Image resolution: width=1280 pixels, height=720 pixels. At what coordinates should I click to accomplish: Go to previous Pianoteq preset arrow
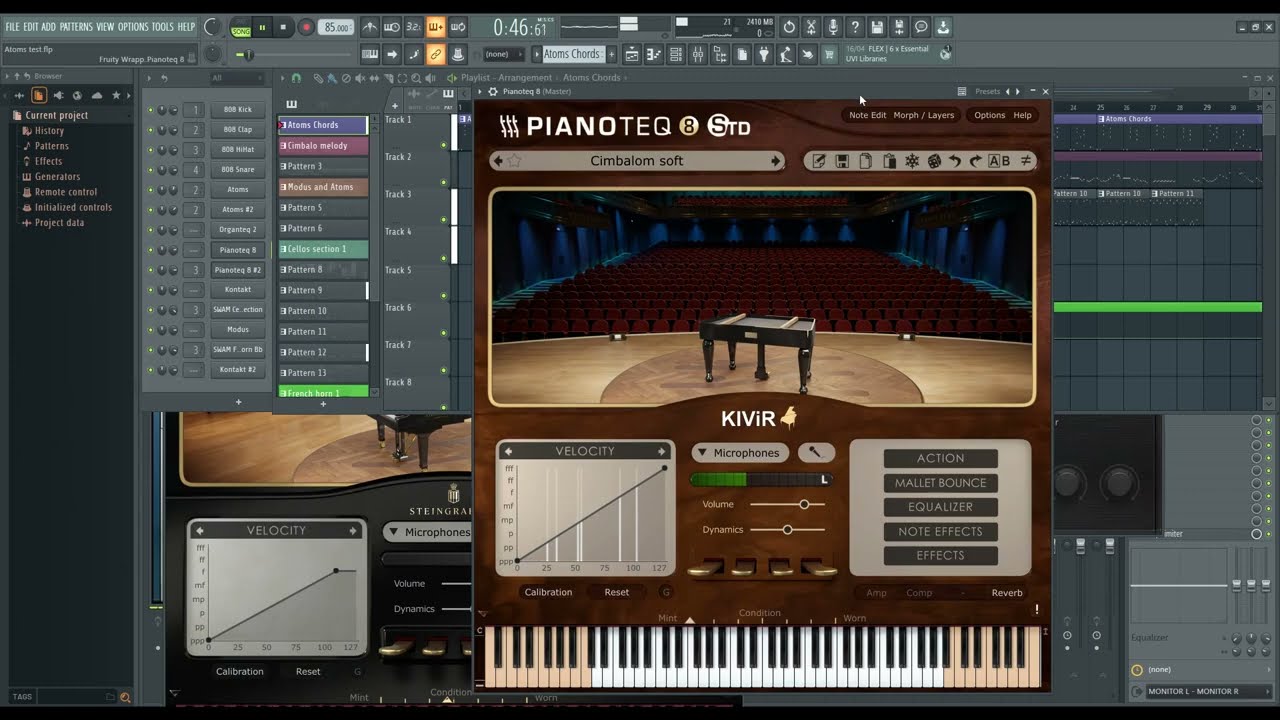pos(497,161)
